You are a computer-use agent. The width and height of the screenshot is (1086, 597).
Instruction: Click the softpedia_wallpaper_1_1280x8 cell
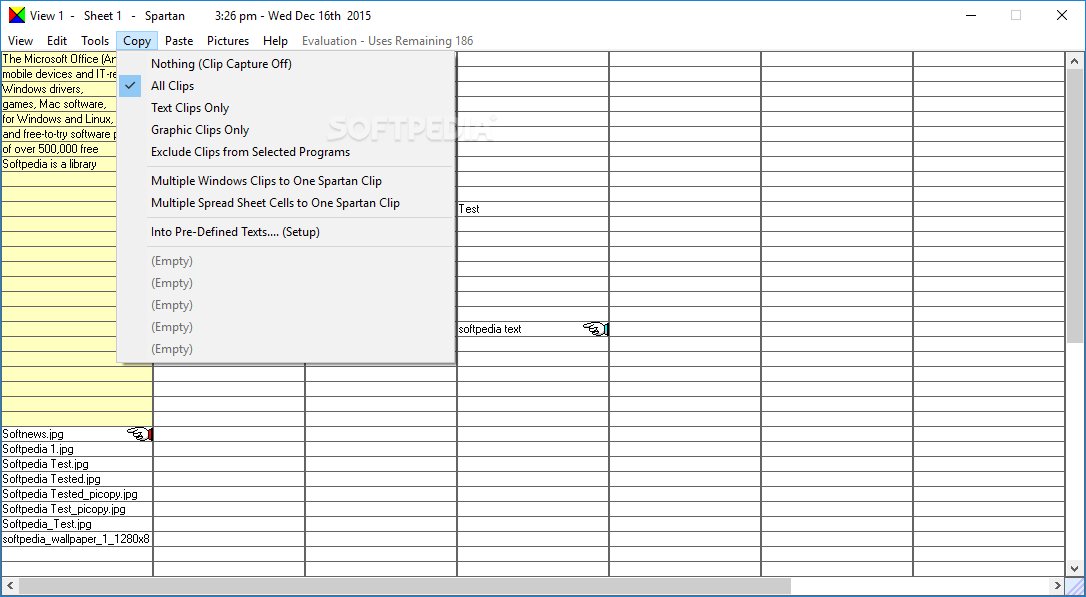77,540
